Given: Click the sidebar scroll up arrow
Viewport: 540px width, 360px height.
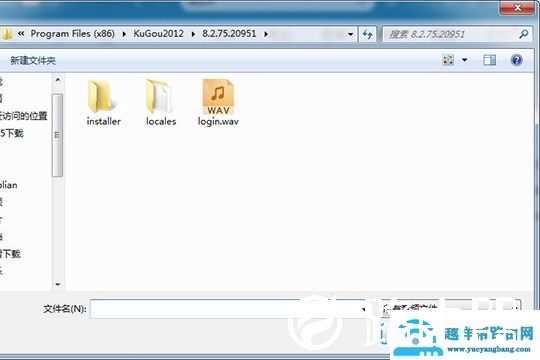Looking at the screenshot, I should (58, 80).
